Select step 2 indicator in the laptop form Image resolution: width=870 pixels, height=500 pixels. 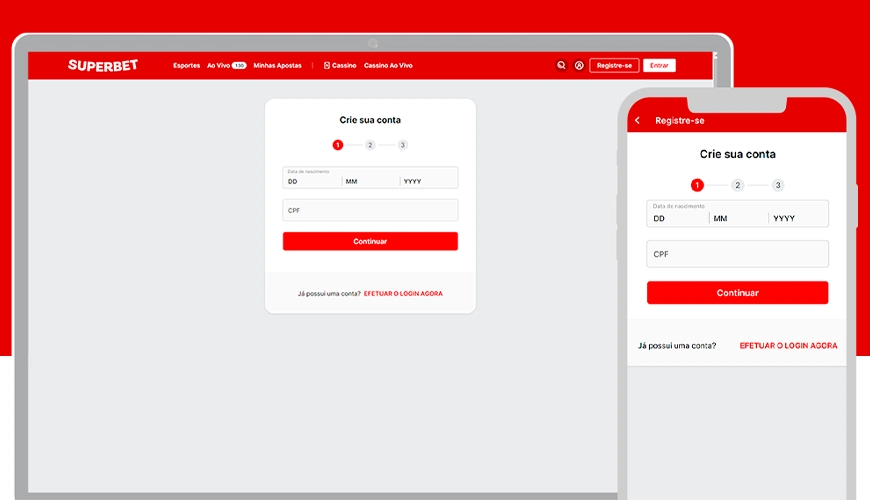click(370, 145)
